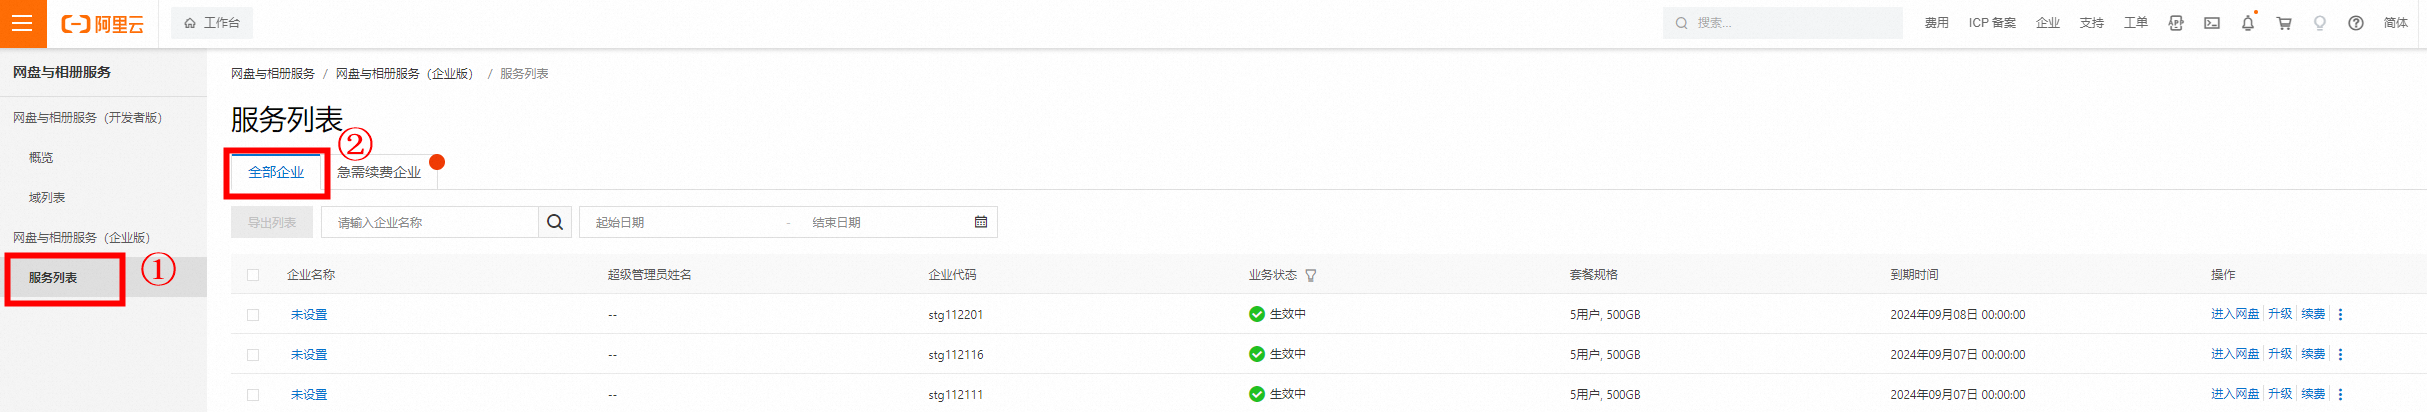Tick the select-all checkbox in table header
Viewport: 2427px width, 412px height.
point(253,275)
